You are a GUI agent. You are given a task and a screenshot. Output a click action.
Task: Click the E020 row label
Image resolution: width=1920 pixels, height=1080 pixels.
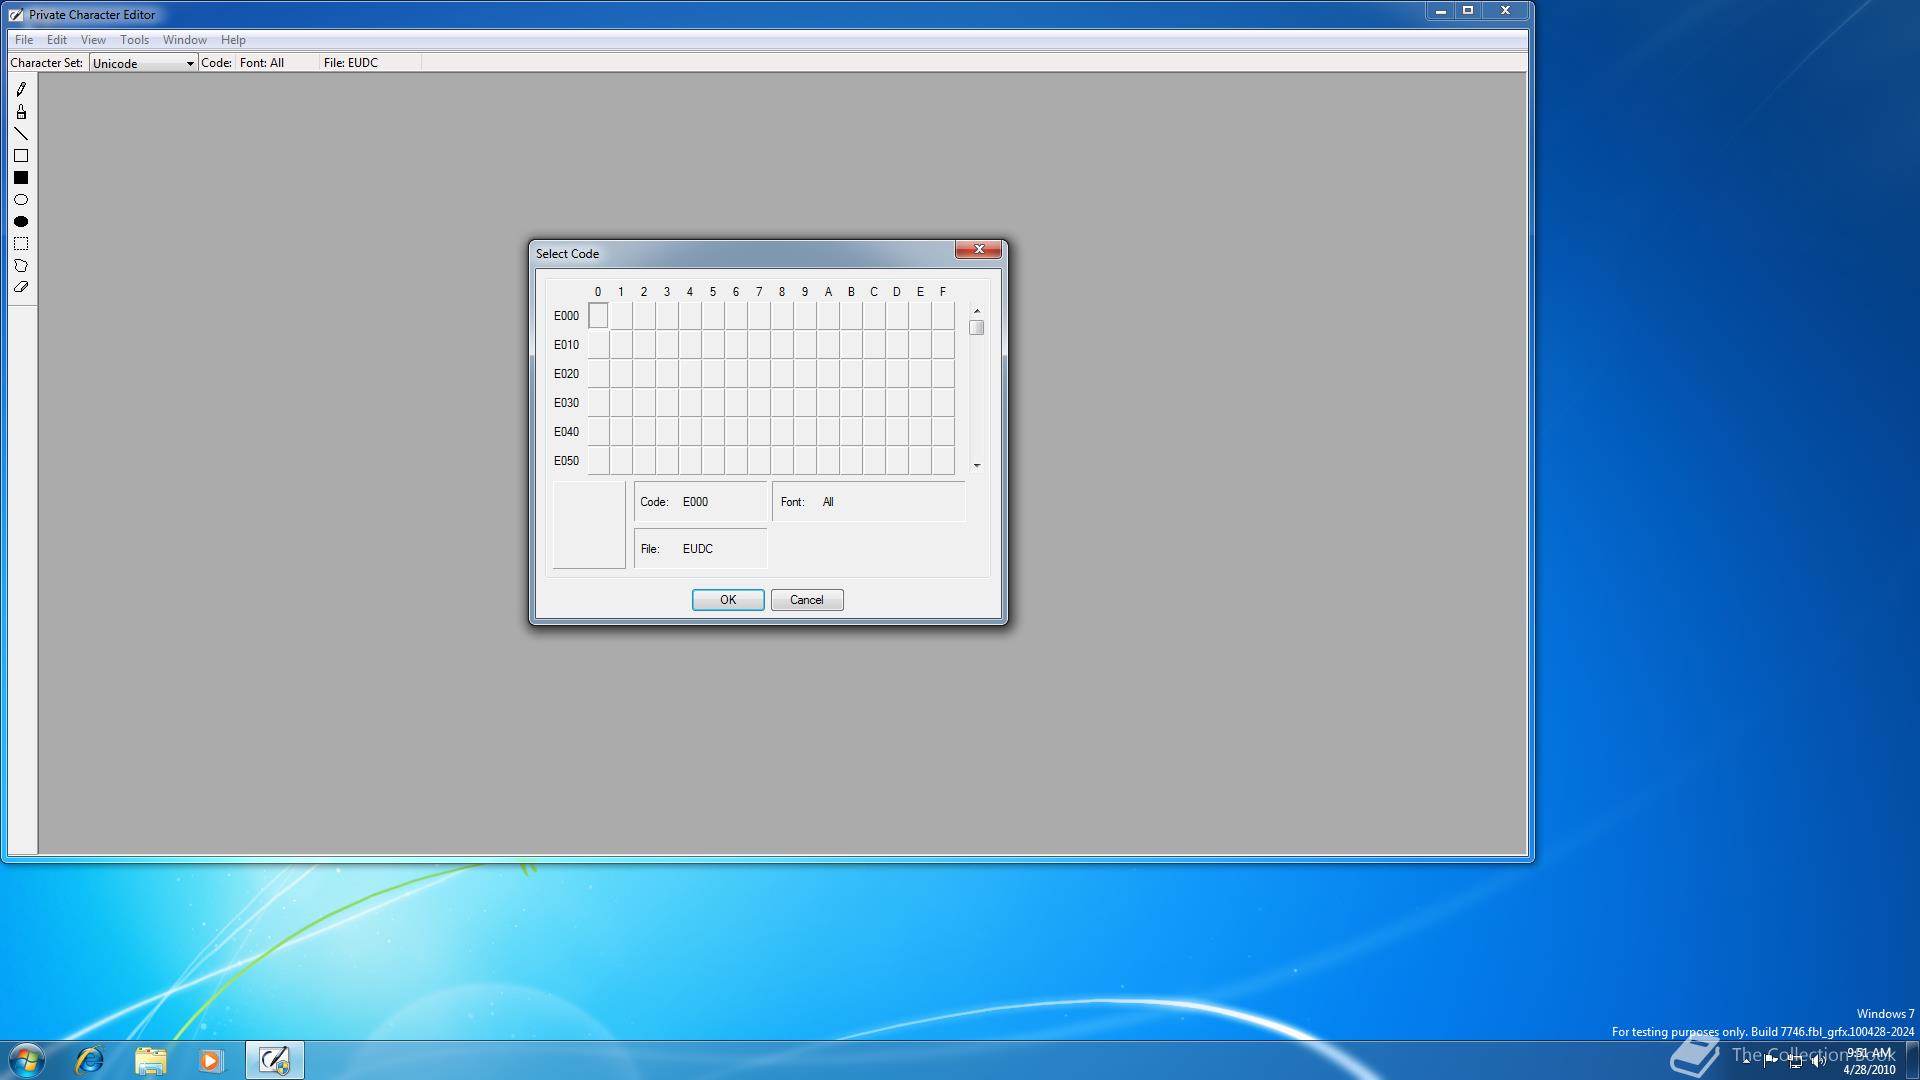pos(566,374)
